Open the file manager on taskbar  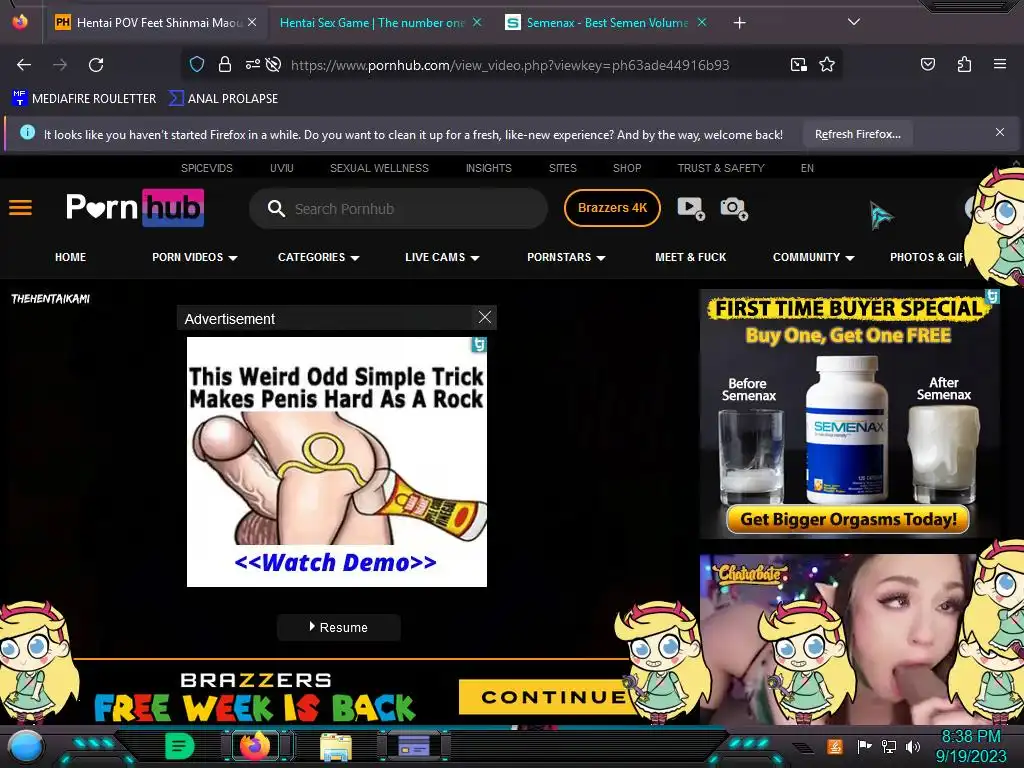click(x=336, y=747)
